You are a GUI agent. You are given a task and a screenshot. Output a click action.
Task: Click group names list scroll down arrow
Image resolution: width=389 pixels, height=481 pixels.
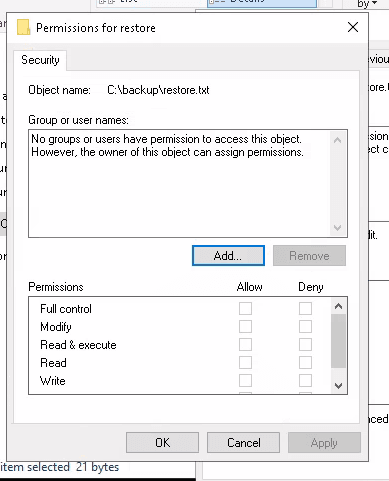[x=337, y=228]
